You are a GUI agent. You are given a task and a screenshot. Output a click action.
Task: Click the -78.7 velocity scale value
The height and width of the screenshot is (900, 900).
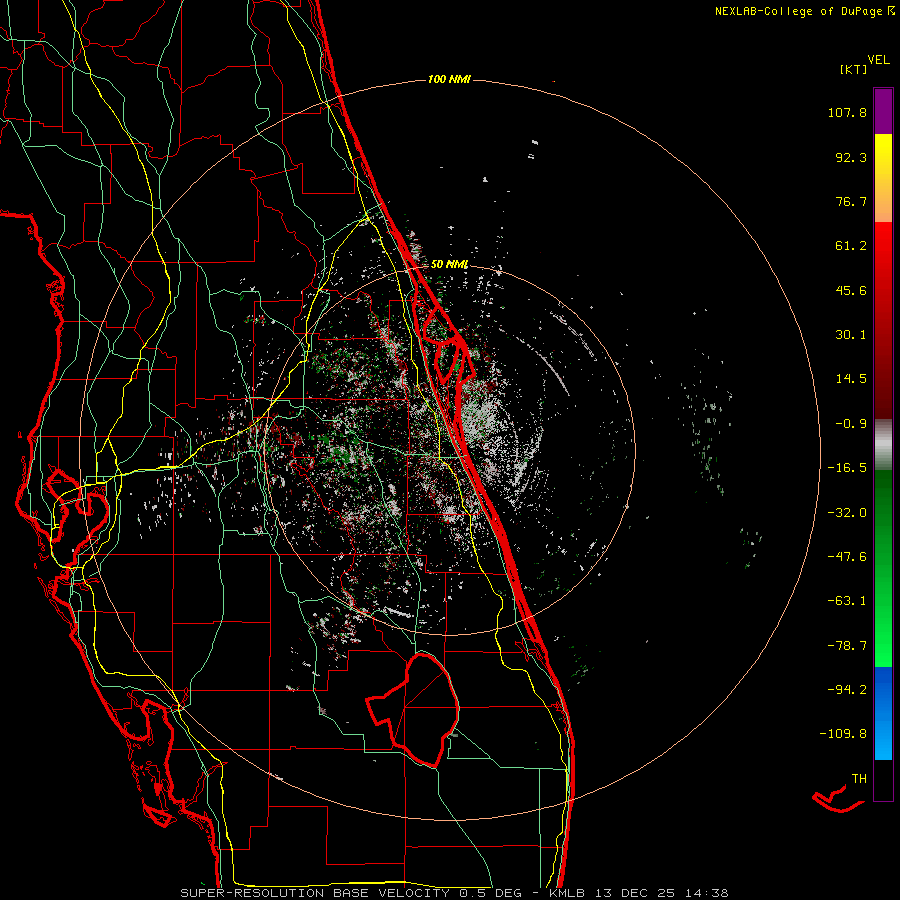tap(847, 646)
